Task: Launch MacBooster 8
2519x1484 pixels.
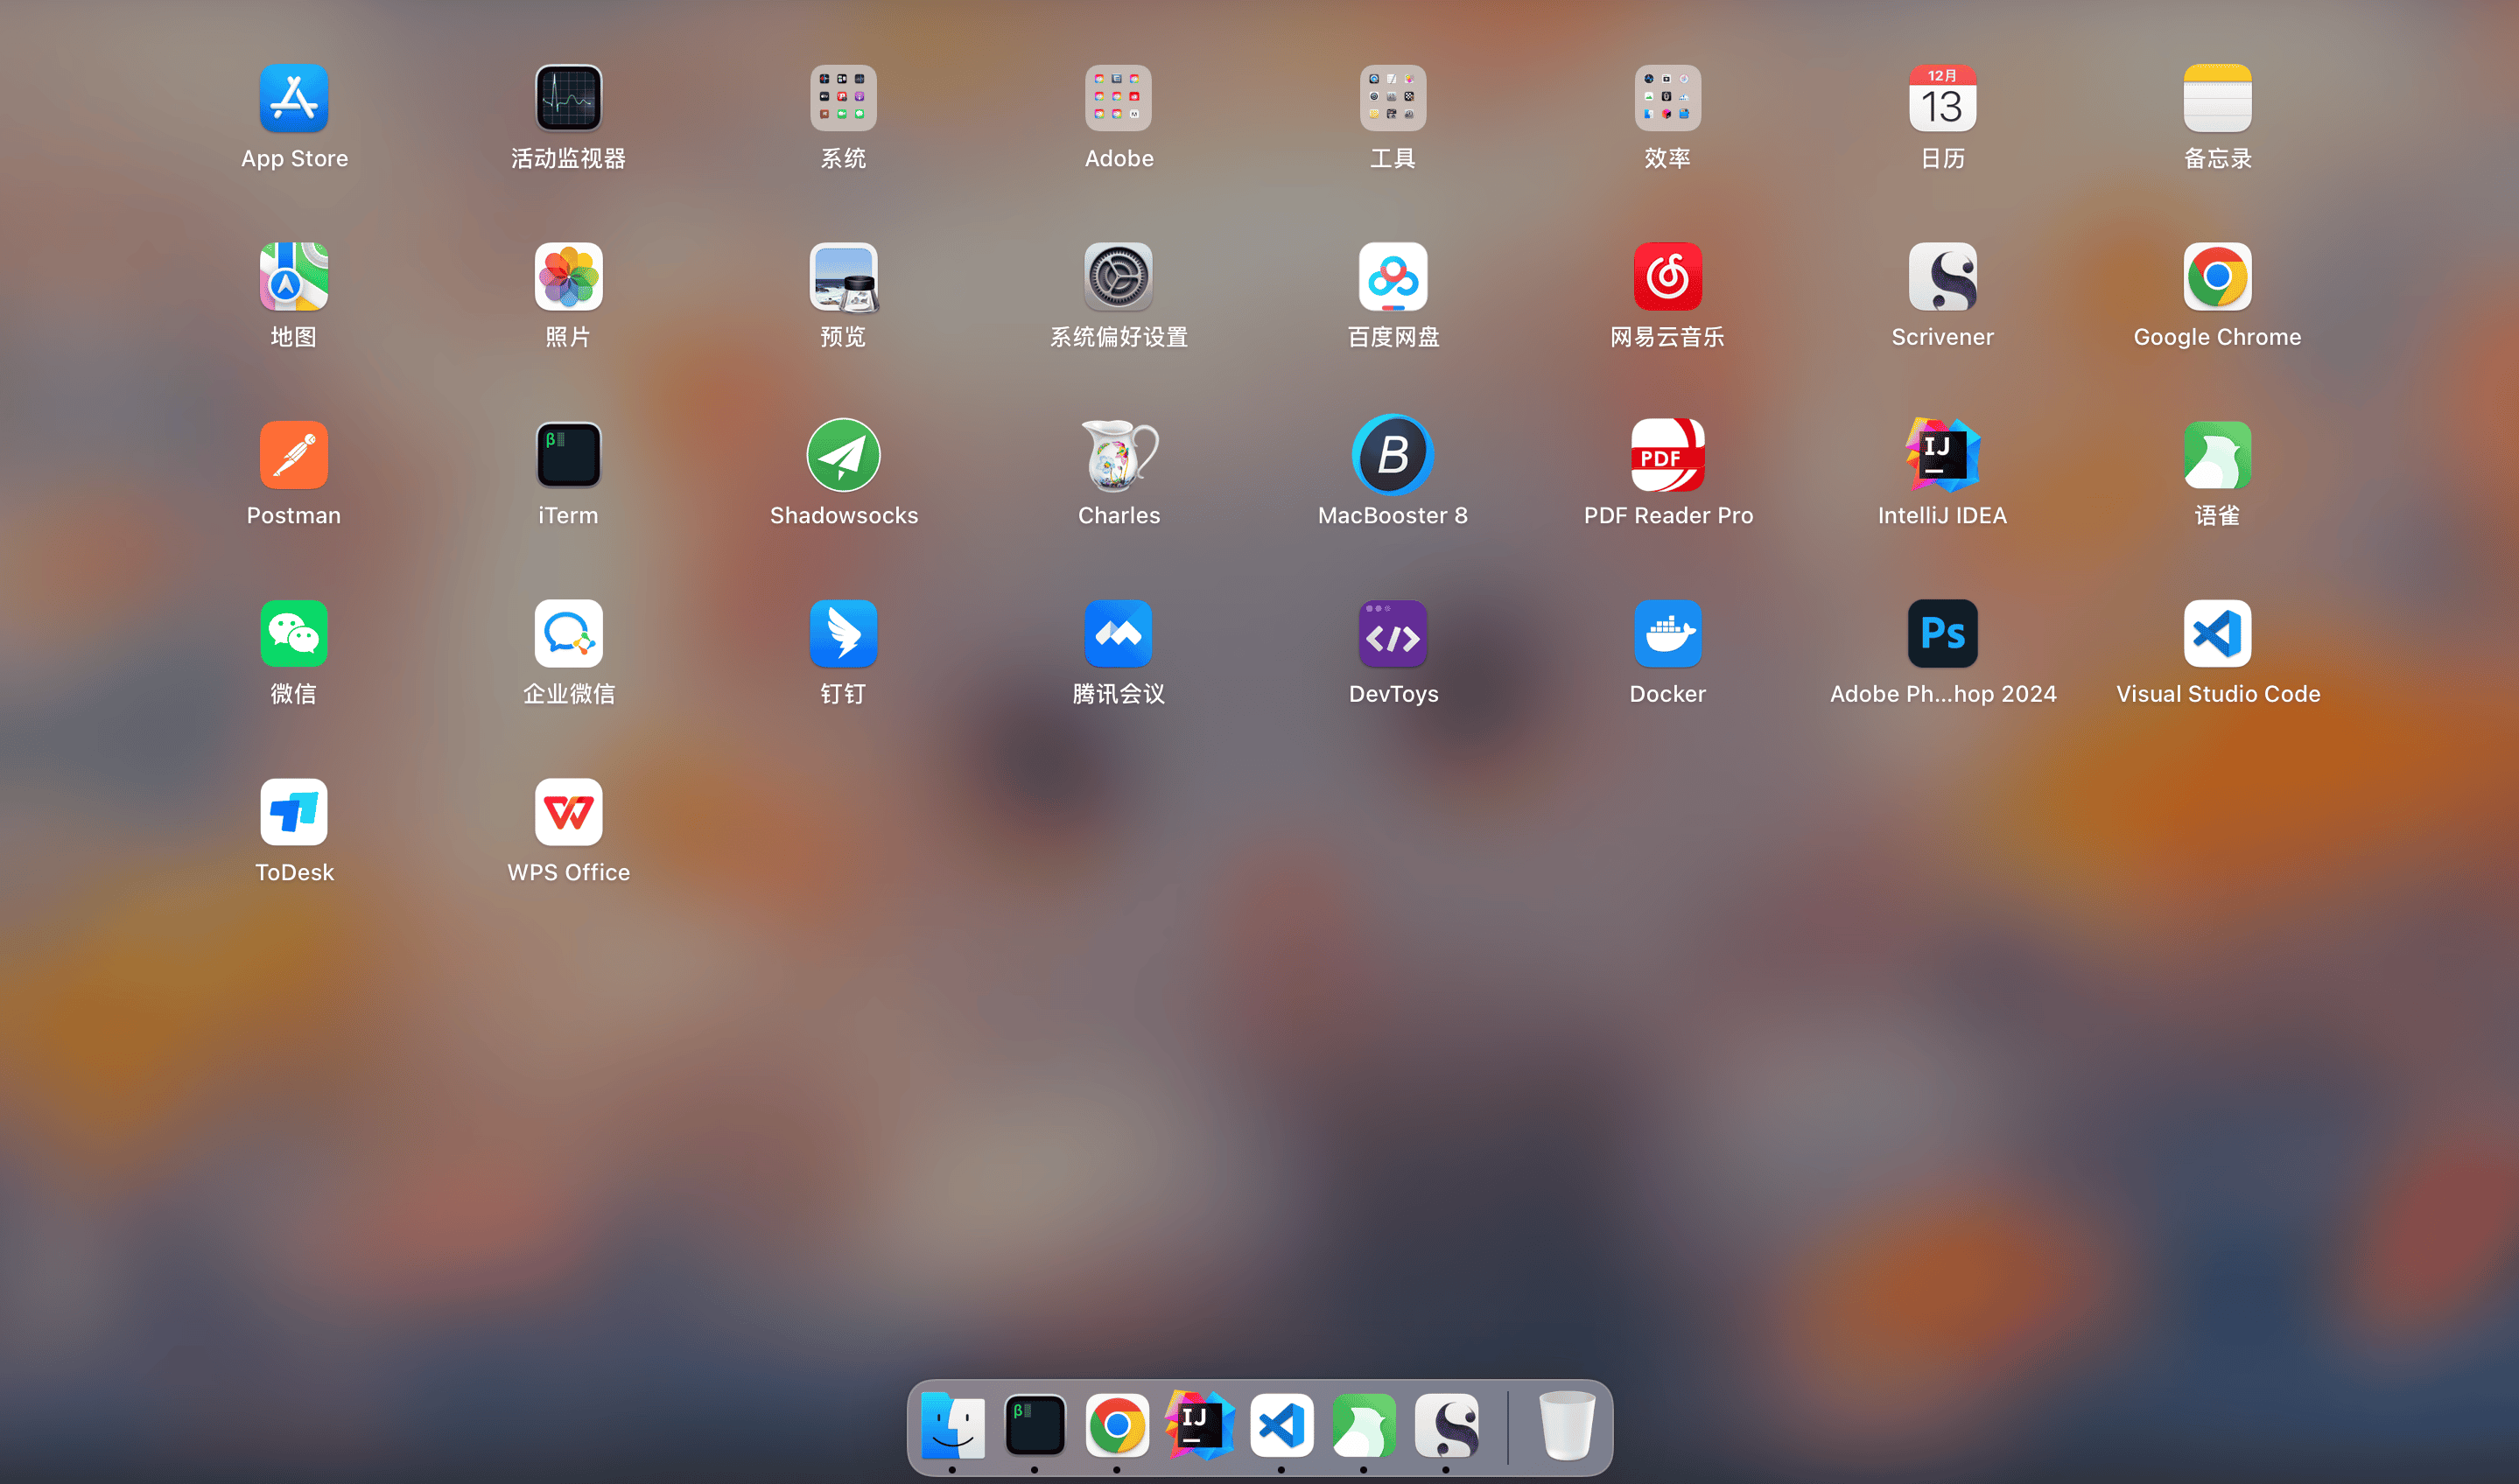Action: click(1392, 456)
